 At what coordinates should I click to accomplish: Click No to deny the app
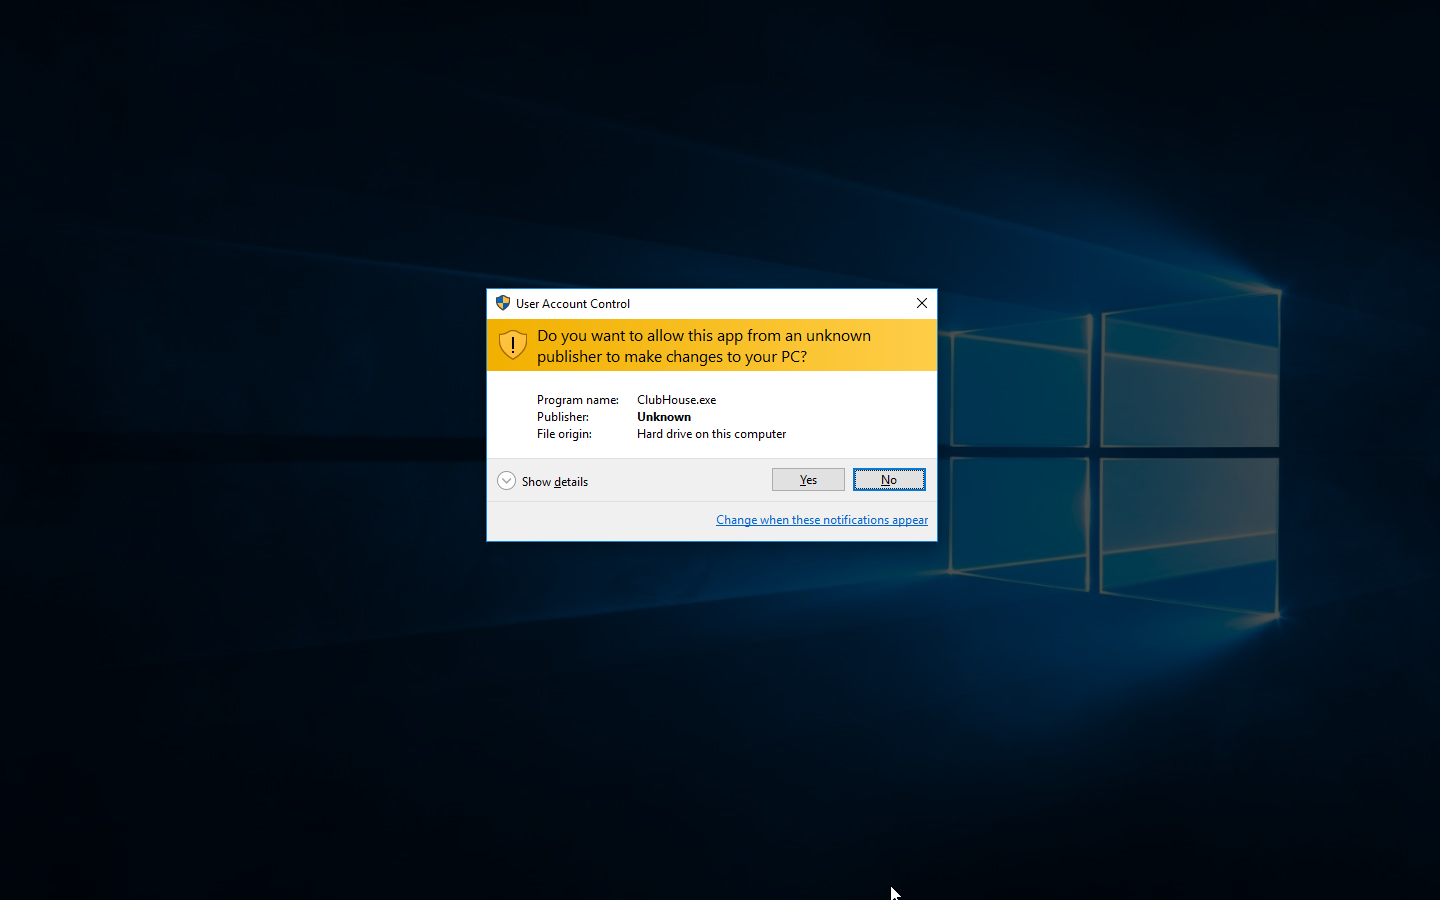889,480
